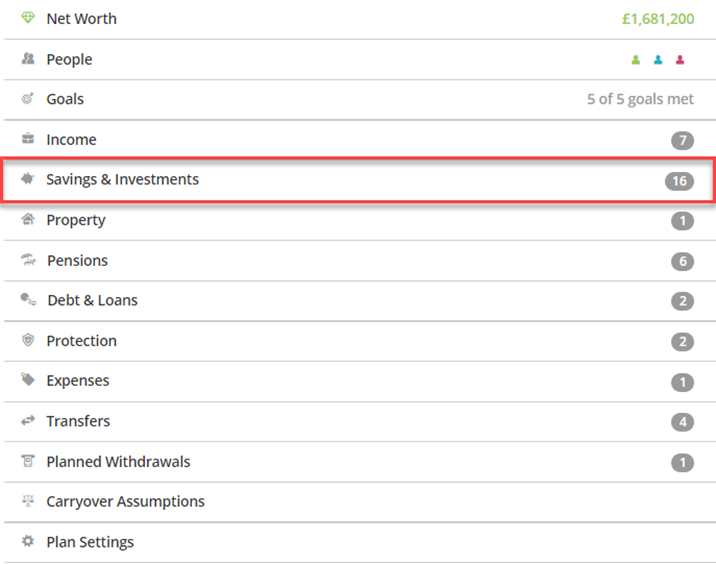The width and height of the screenshot is (716, 564).
Task: Select the green person avatar
Action: [636, 60]
